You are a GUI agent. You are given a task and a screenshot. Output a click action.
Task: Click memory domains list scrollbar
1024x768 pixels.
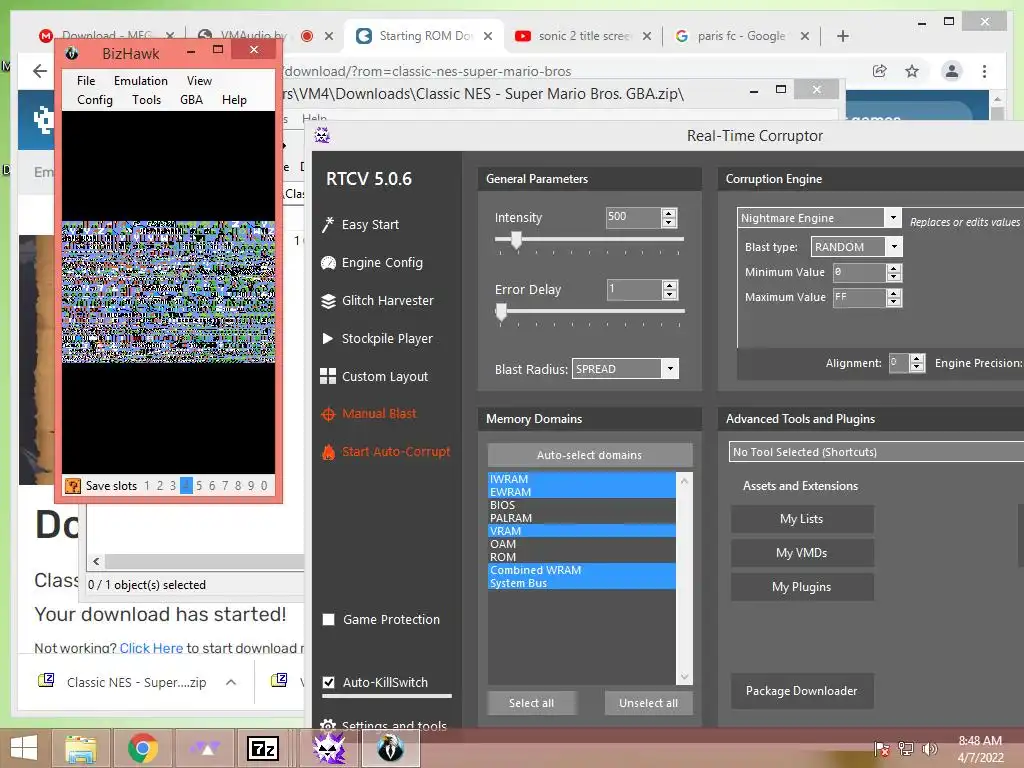(x=684, y=578)
